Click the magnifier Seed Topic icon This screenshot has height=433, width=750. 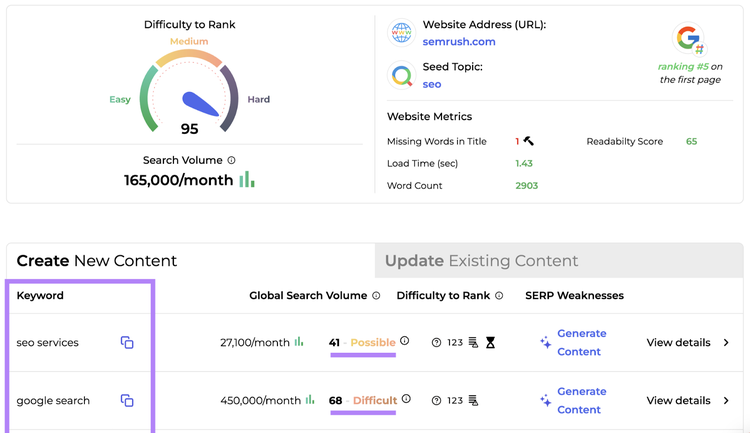pos(401,75)
